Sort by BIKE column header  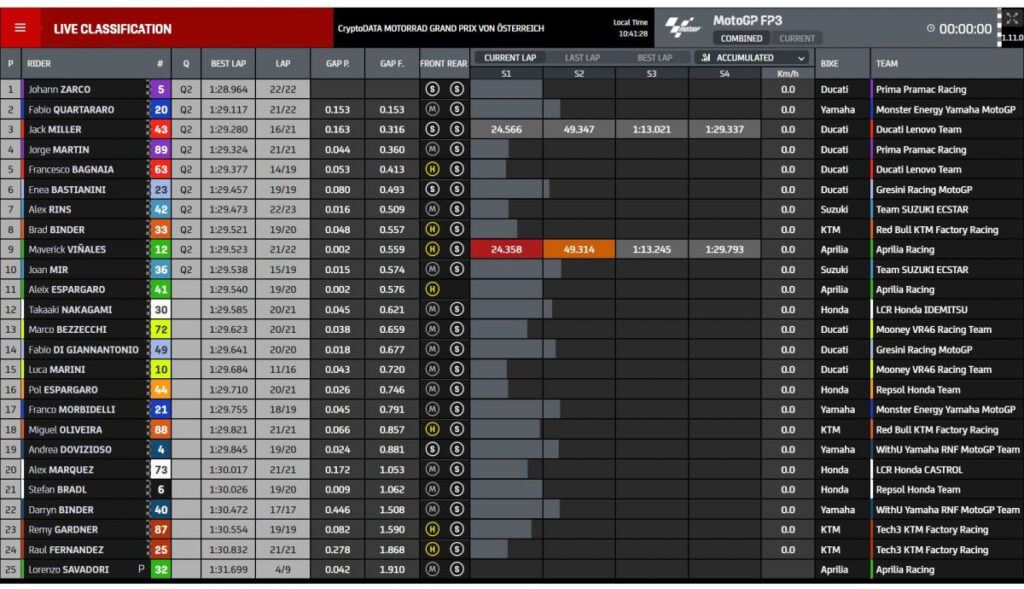click(x=829, y=63)
